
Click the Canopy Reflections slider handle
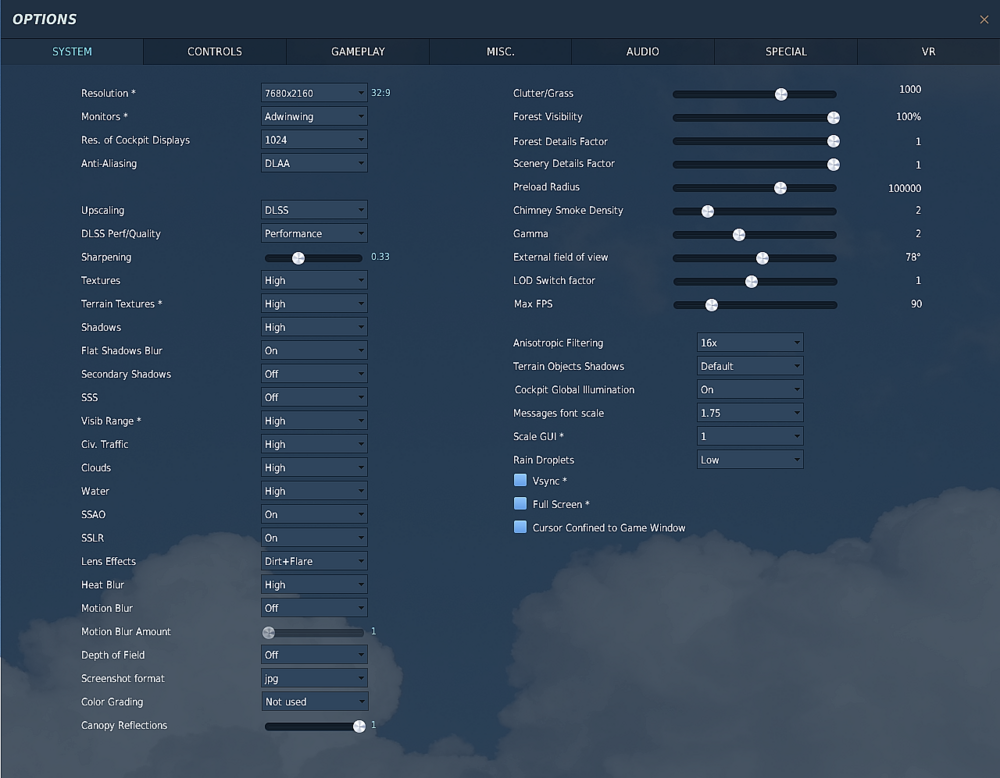click(359, 726)
